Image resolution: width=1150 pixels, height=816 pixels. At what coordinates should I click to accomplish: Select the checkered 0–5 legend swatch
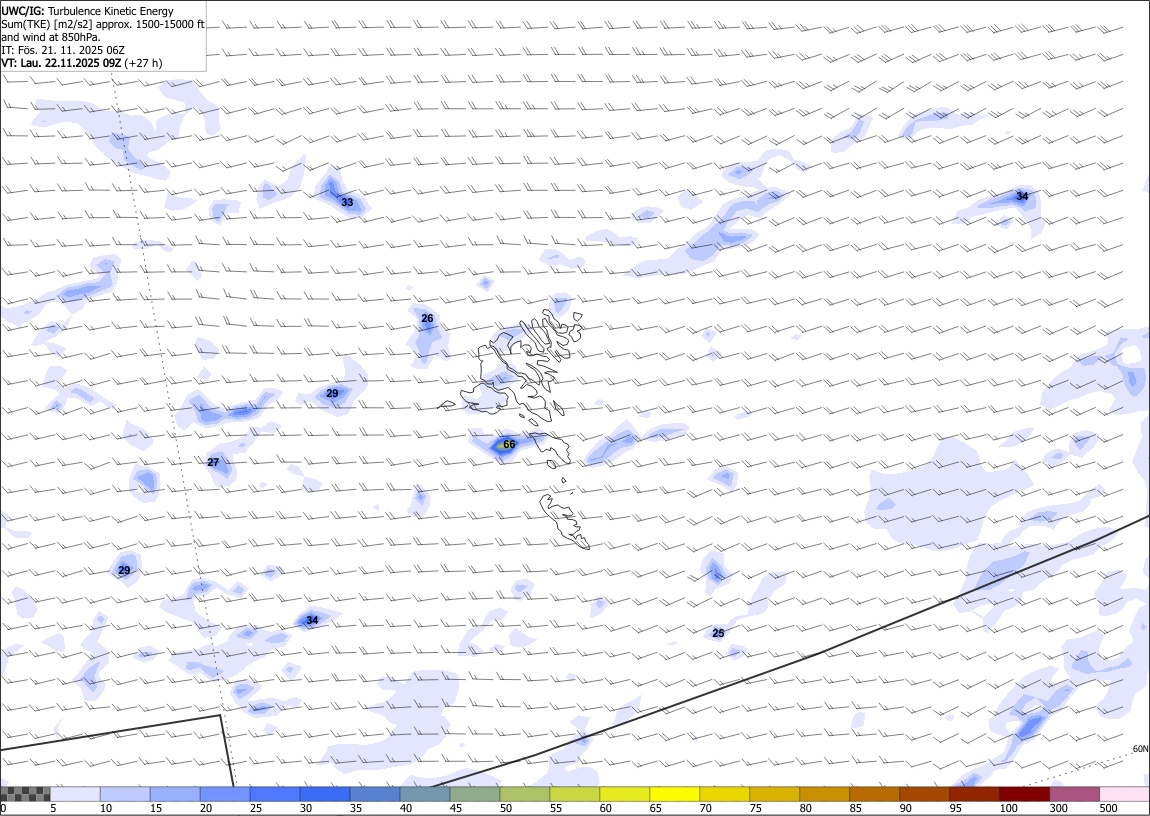(x=25, y=794)
